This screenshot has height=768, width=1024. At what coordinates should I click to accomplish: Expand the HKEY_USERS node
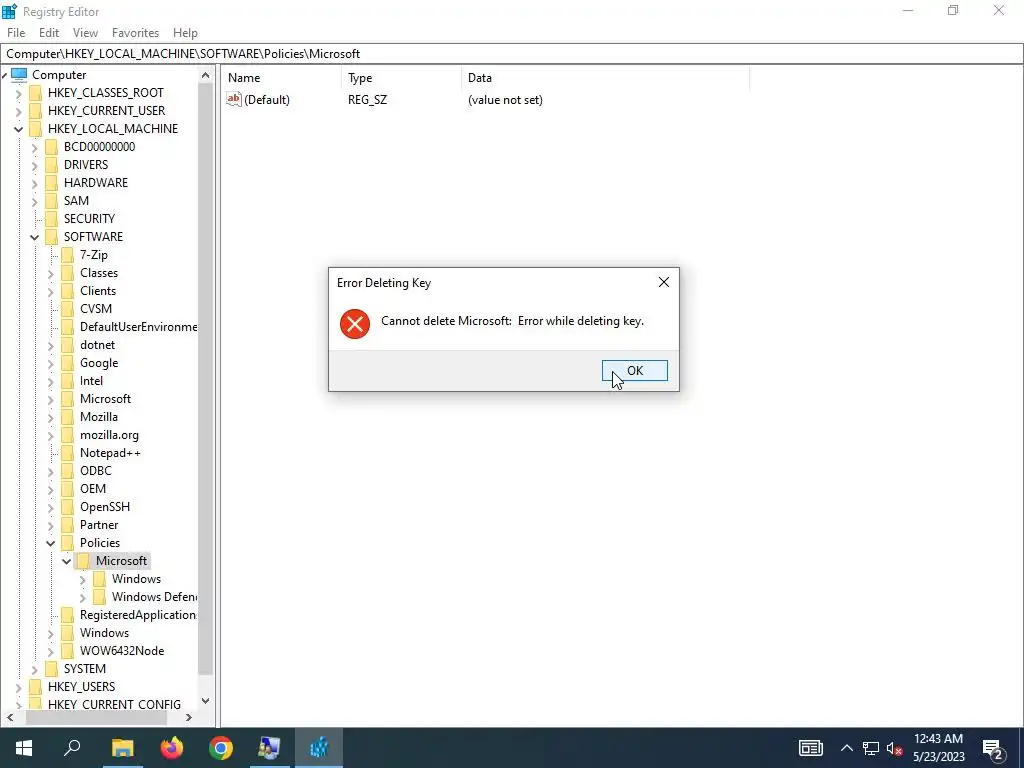18,687
